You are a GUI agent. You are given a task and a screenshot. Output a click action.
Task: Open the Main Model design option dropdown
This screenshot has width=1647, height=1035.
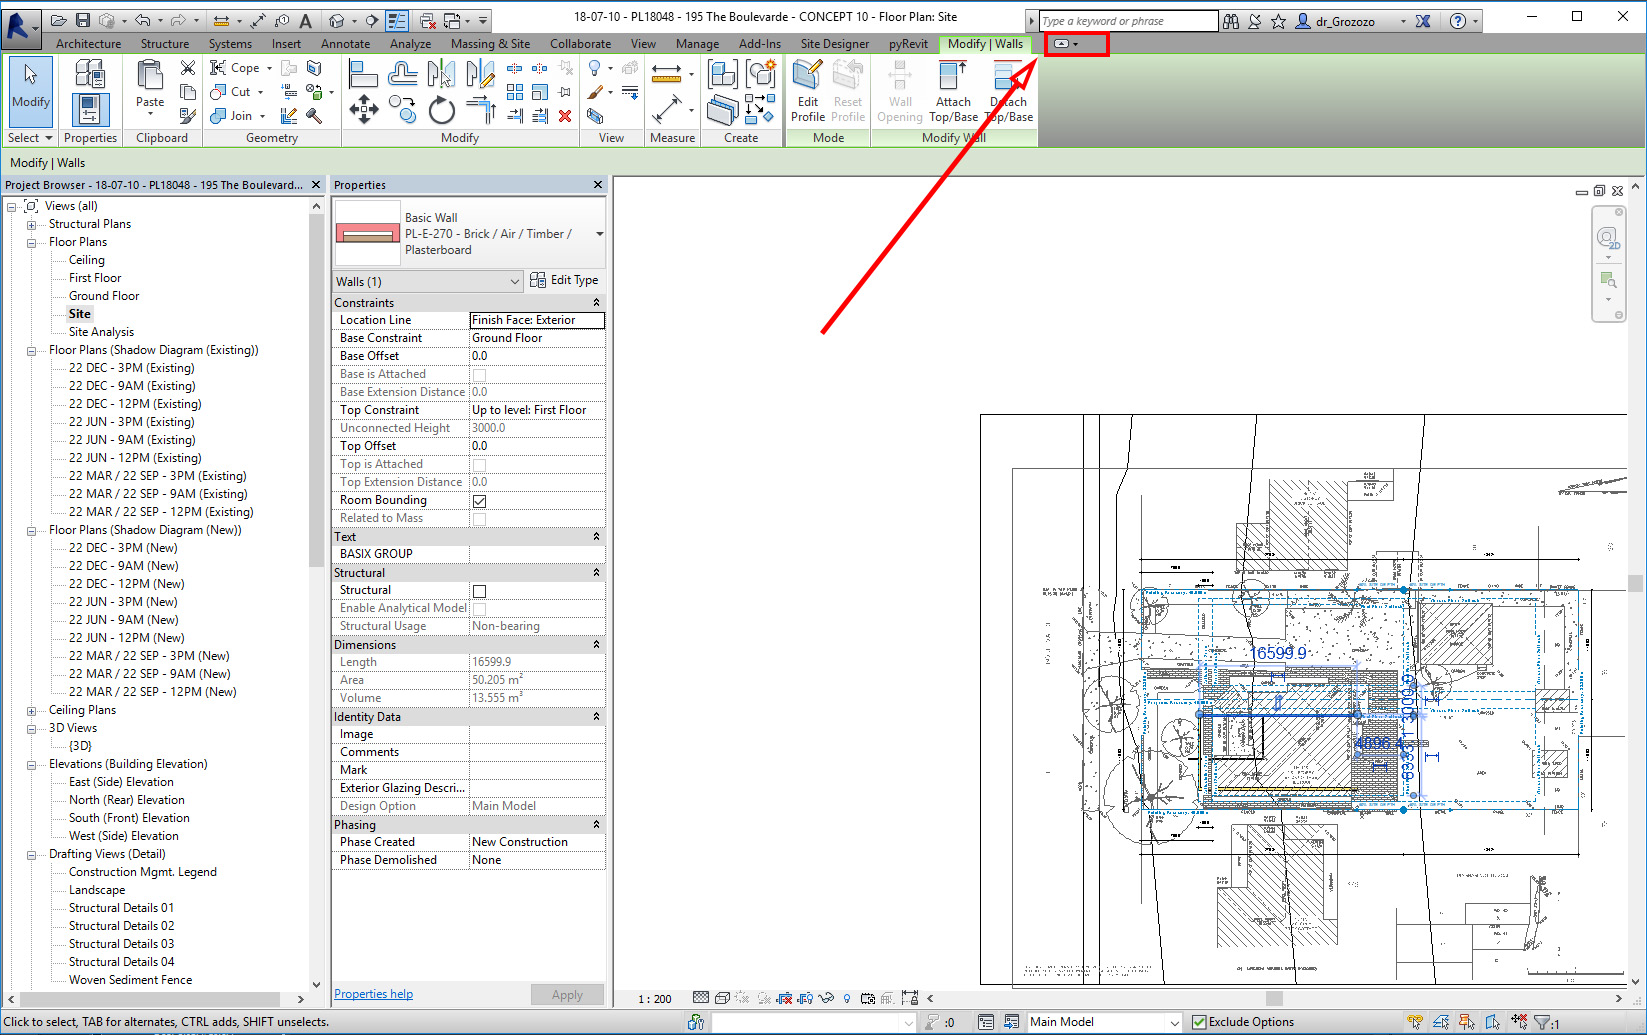point(1173,1021)
